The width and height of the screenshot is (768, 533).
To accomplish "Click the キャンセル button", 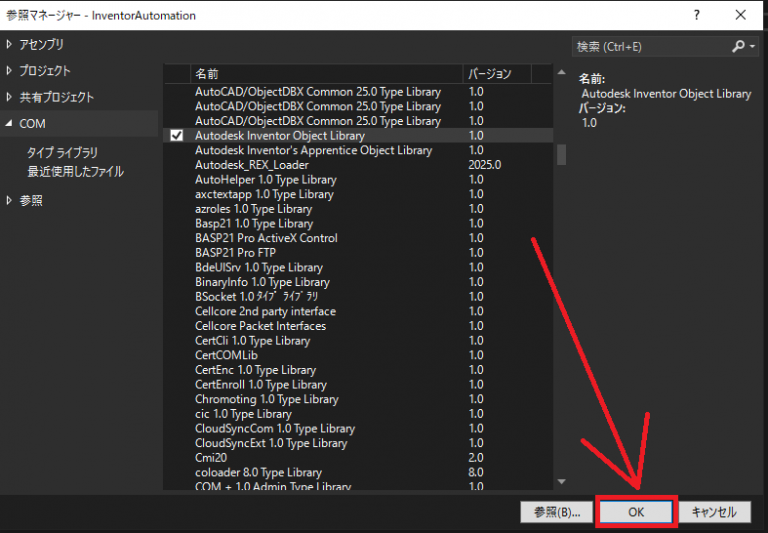I will [x=714, y=512].
